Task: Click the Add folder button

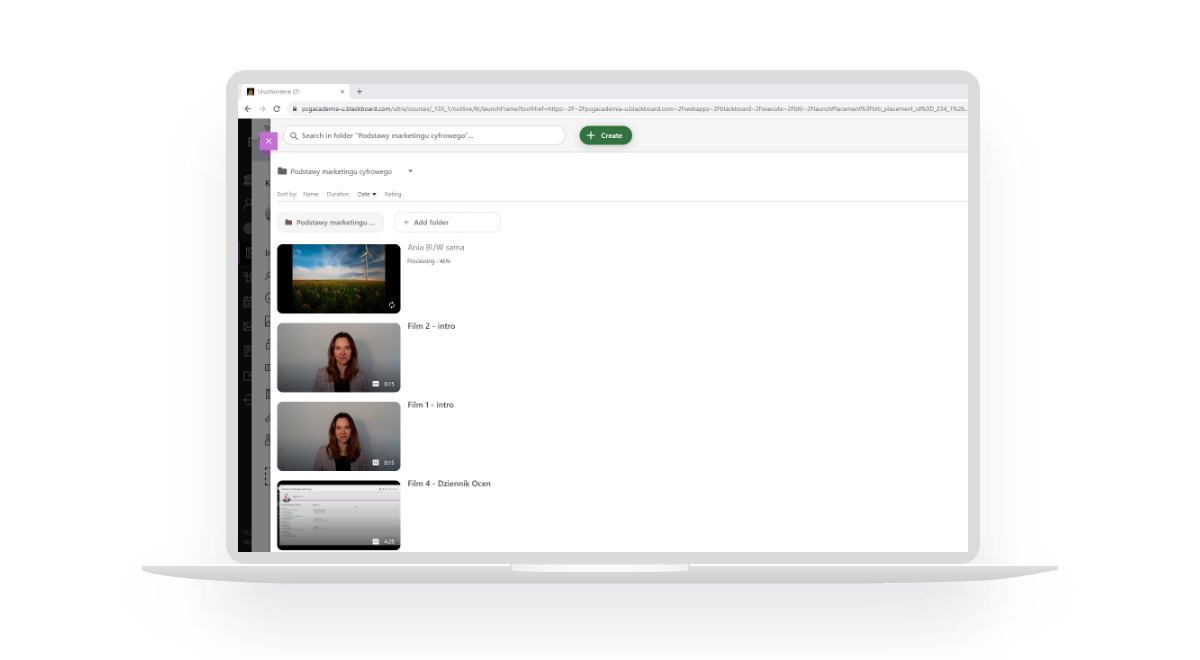Action: click(447, 222)
